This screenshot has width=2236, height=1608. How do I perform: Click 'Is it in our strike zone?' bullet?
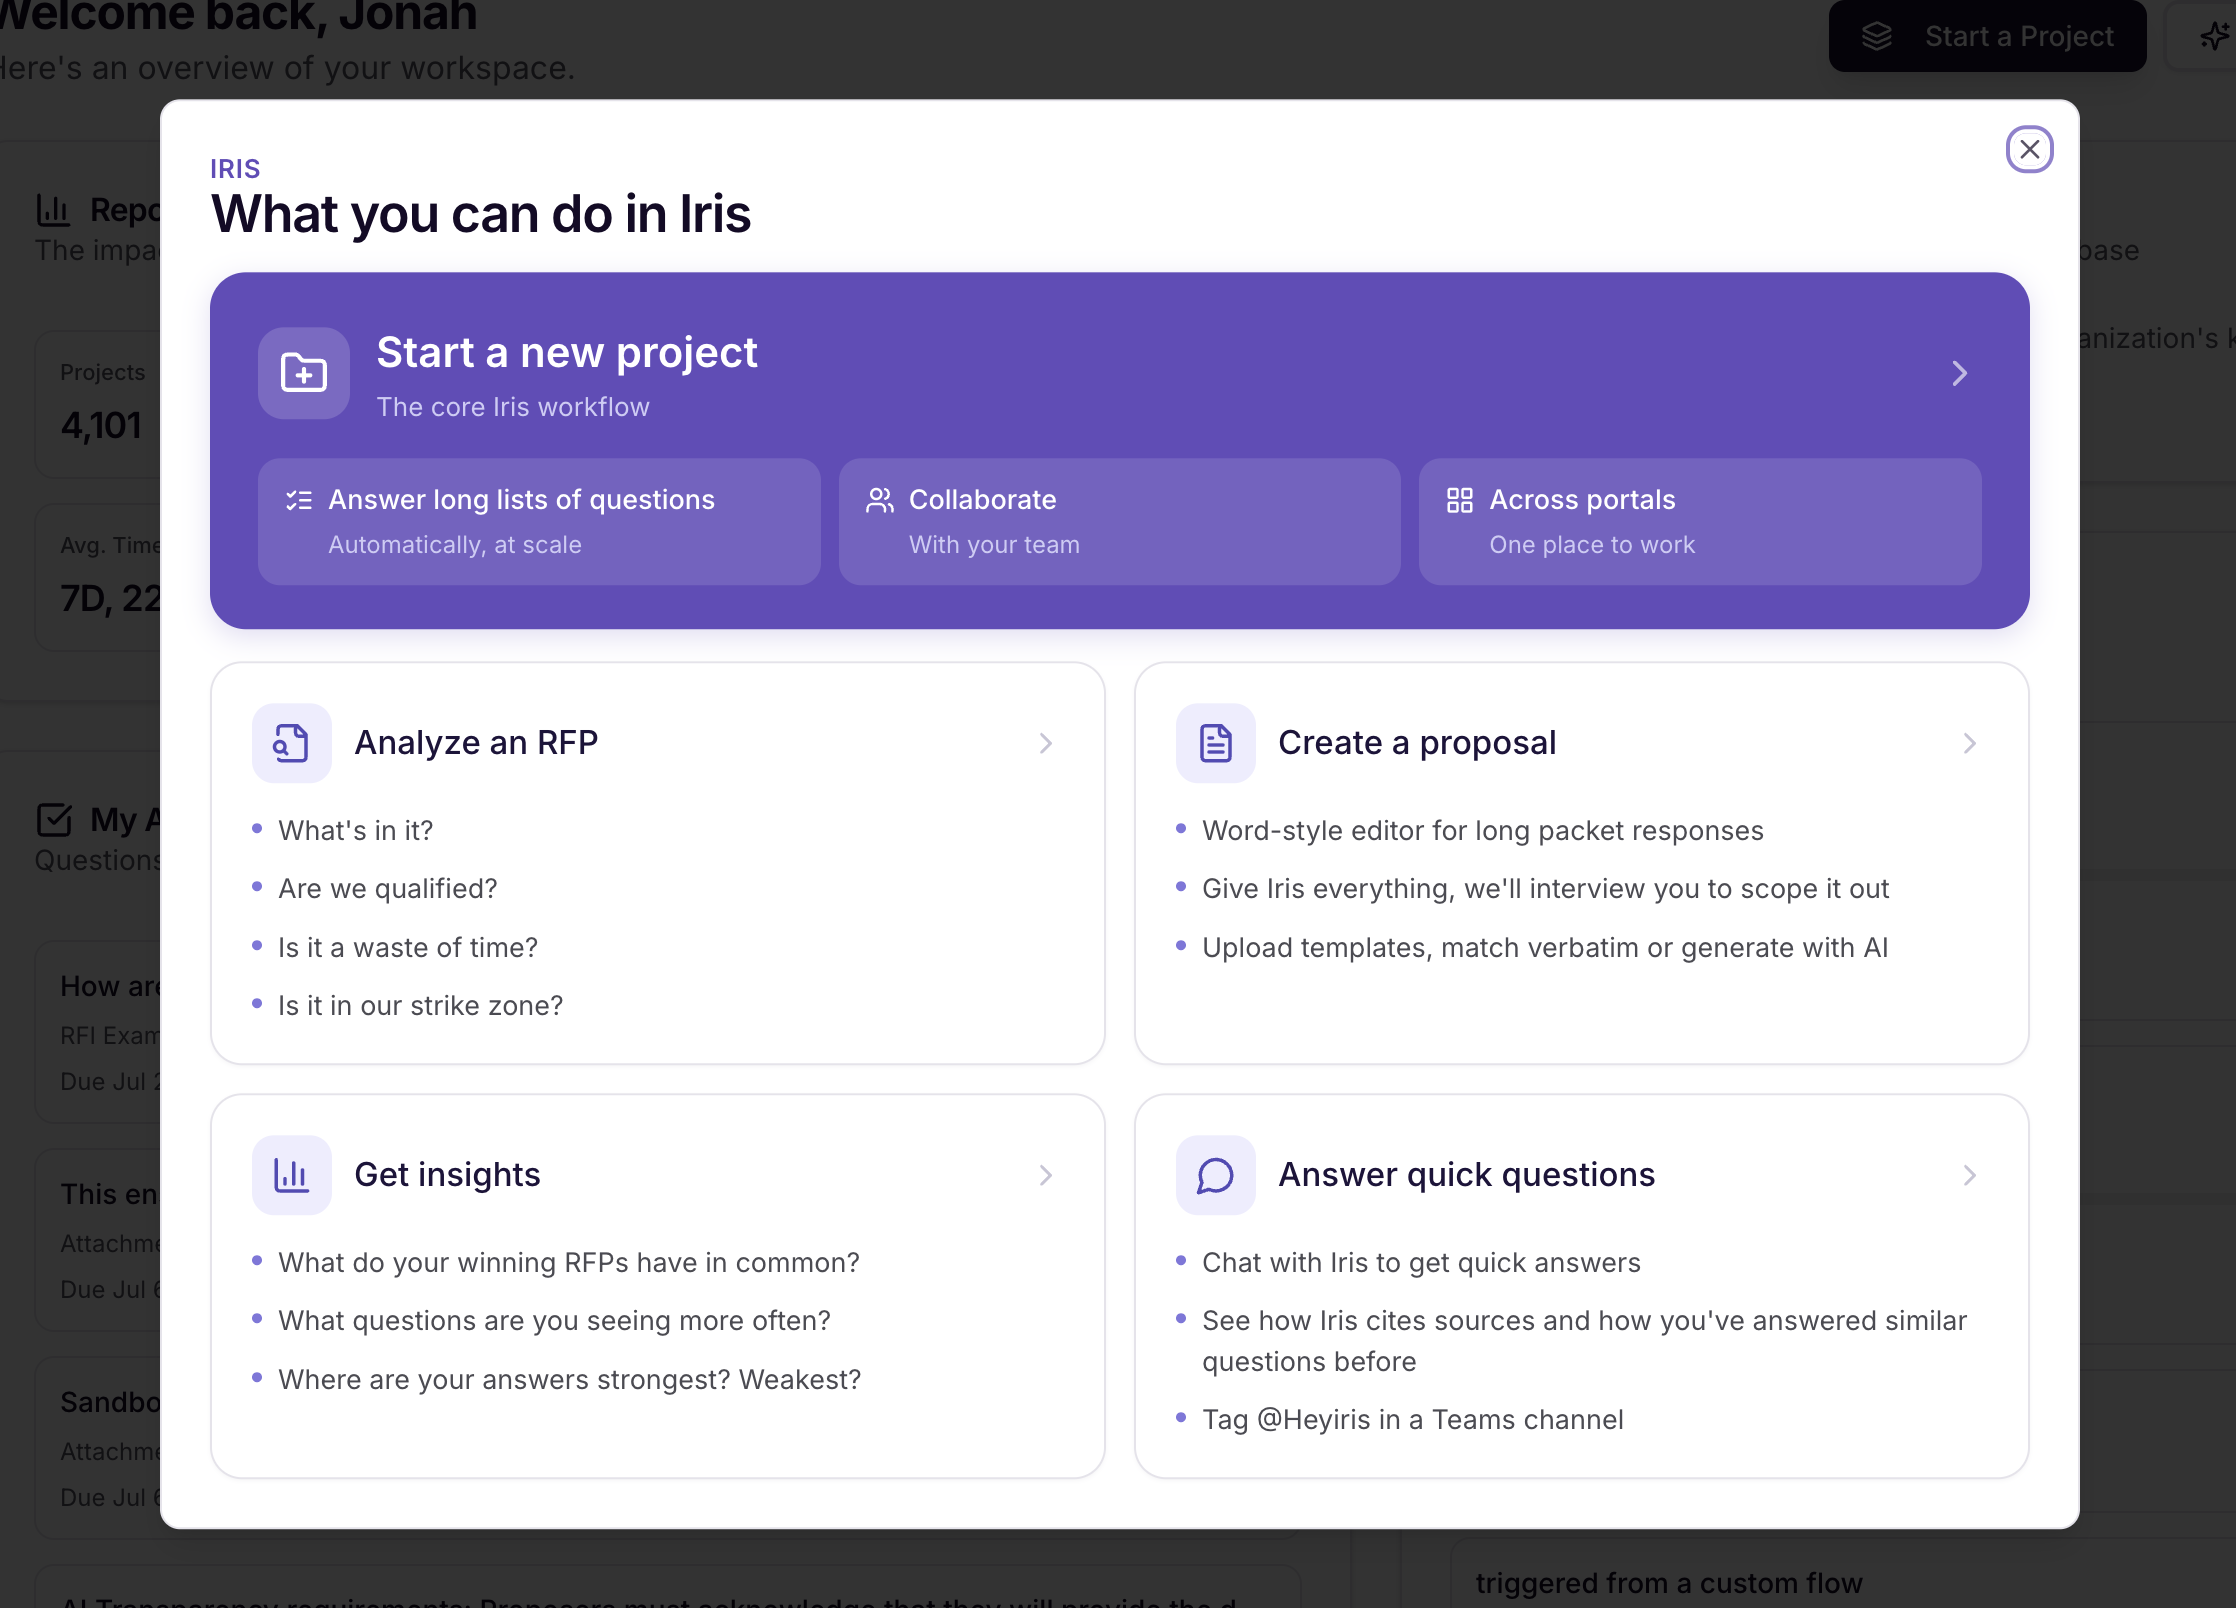click(x=420, y=1006)
